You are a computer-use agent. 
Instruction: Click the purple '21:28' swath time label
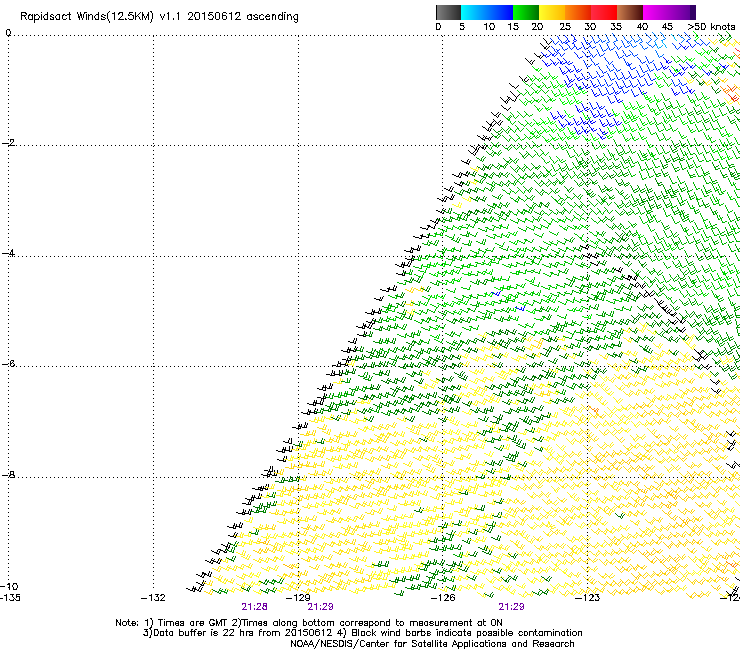(x=254, y=607)
